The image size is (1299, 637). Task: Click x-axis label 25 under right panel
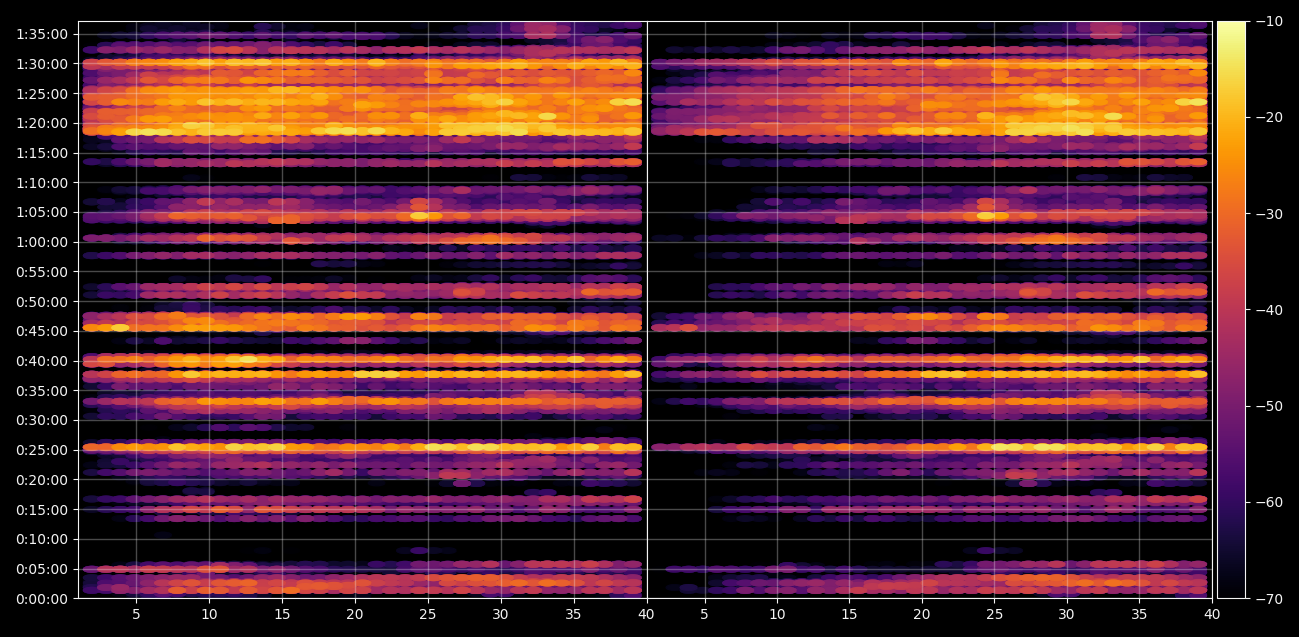(994, 614)
